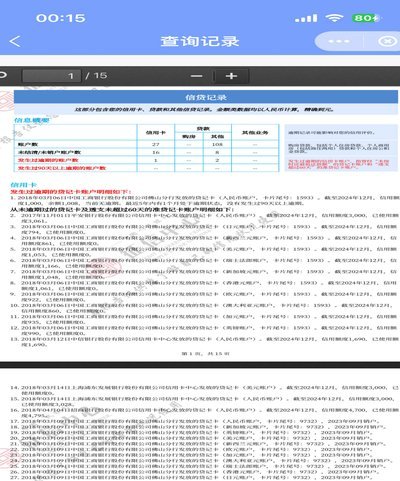Click the red 发生过逾期的账户数 row label
Screen dimensions: 400x481
click(x=48, y=160)
